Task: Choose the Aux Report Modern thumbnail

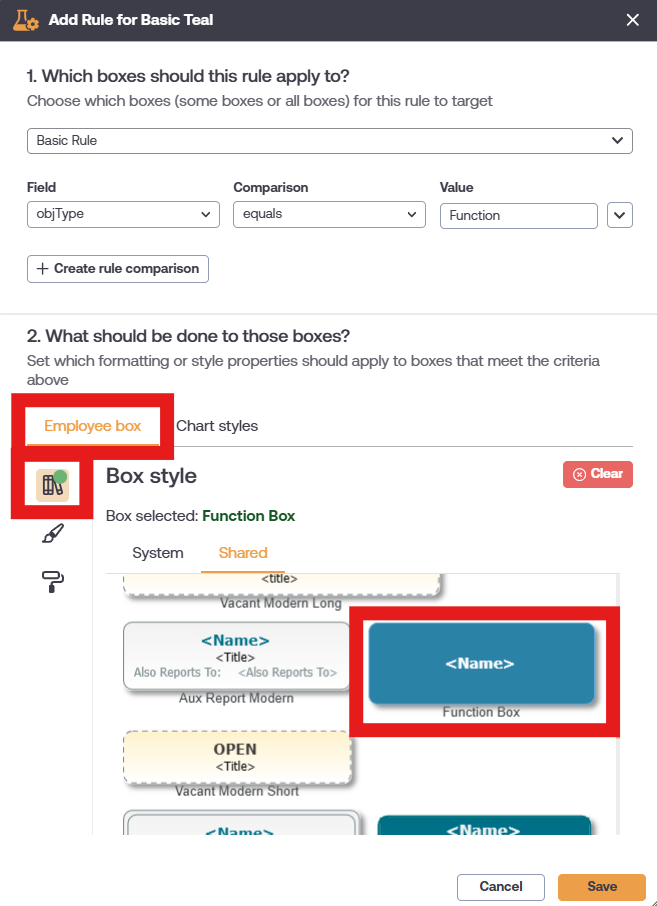Action: [236, 655]
